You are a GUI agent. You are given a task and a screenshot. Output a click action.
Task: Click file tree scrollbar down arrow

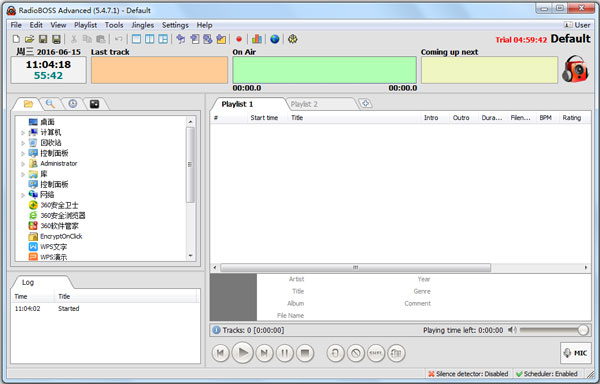tap(190, 255)
